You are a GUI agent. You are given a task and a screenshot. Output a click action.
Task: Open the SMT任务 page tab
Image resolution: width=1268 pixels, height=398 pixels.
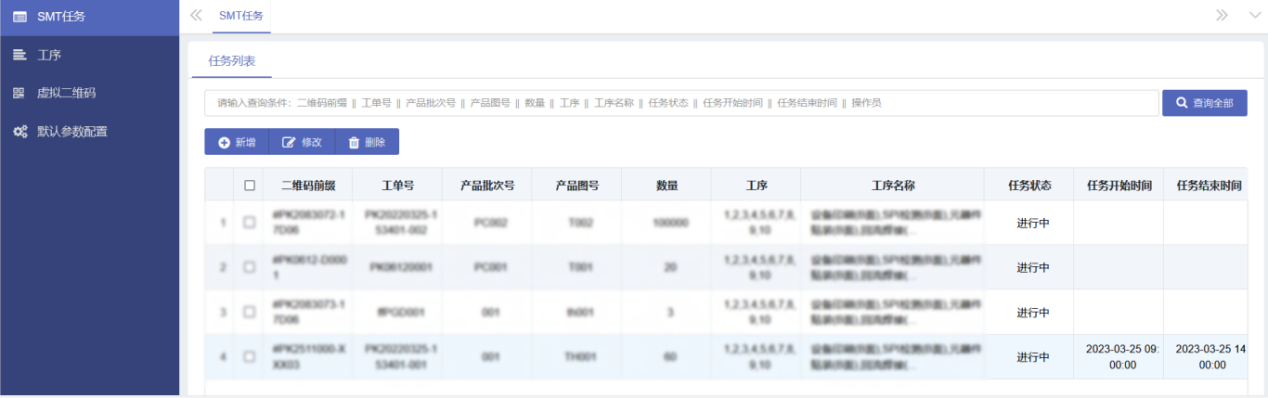pyautogui.click(x=236, y=16)
